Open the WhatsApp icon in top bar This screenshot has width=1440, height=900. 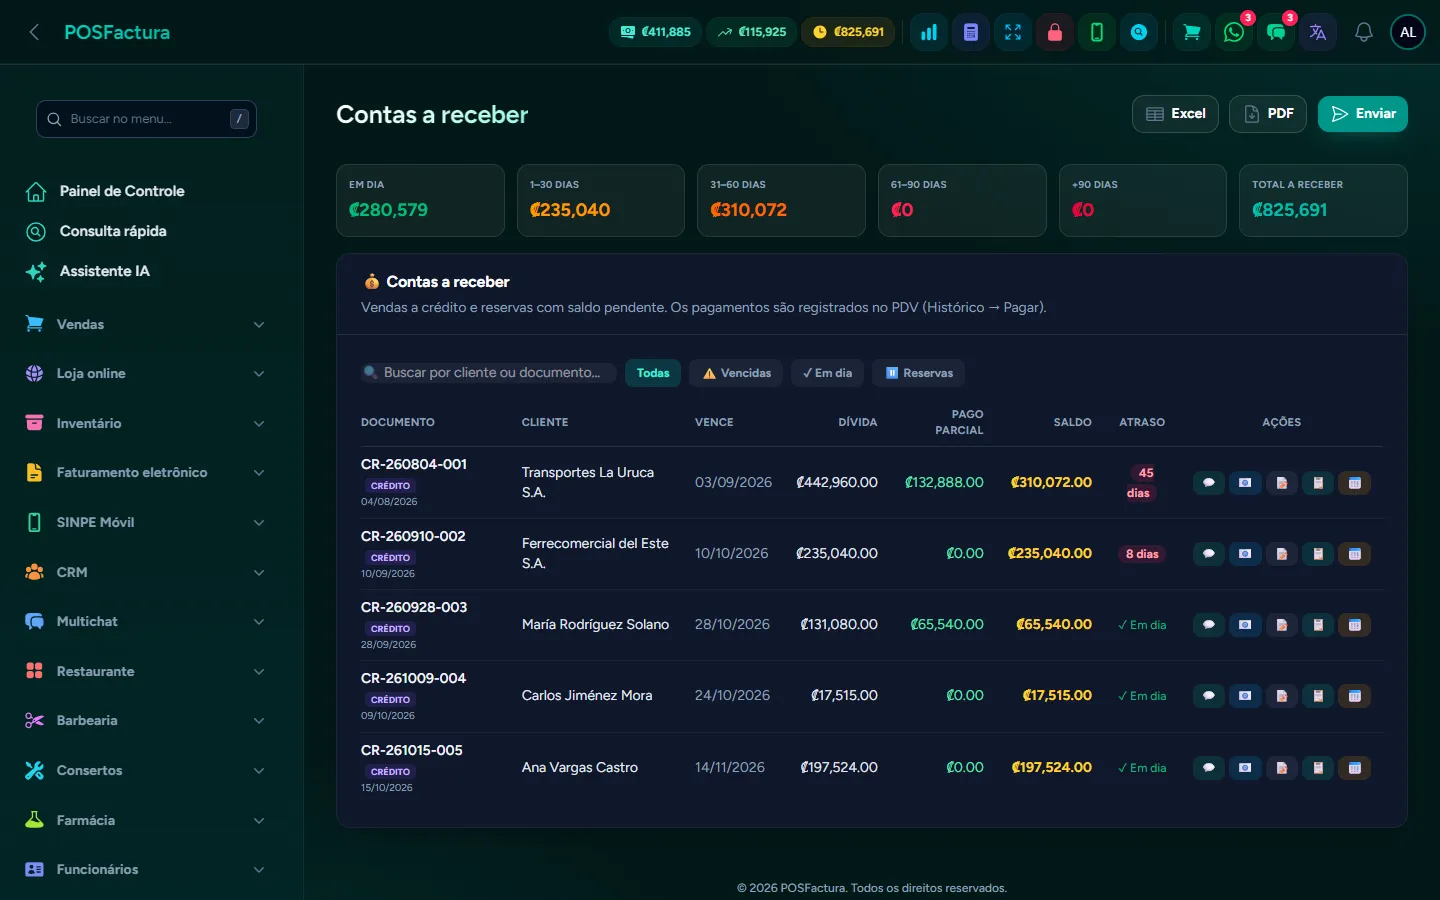[x=1234, y=32]
